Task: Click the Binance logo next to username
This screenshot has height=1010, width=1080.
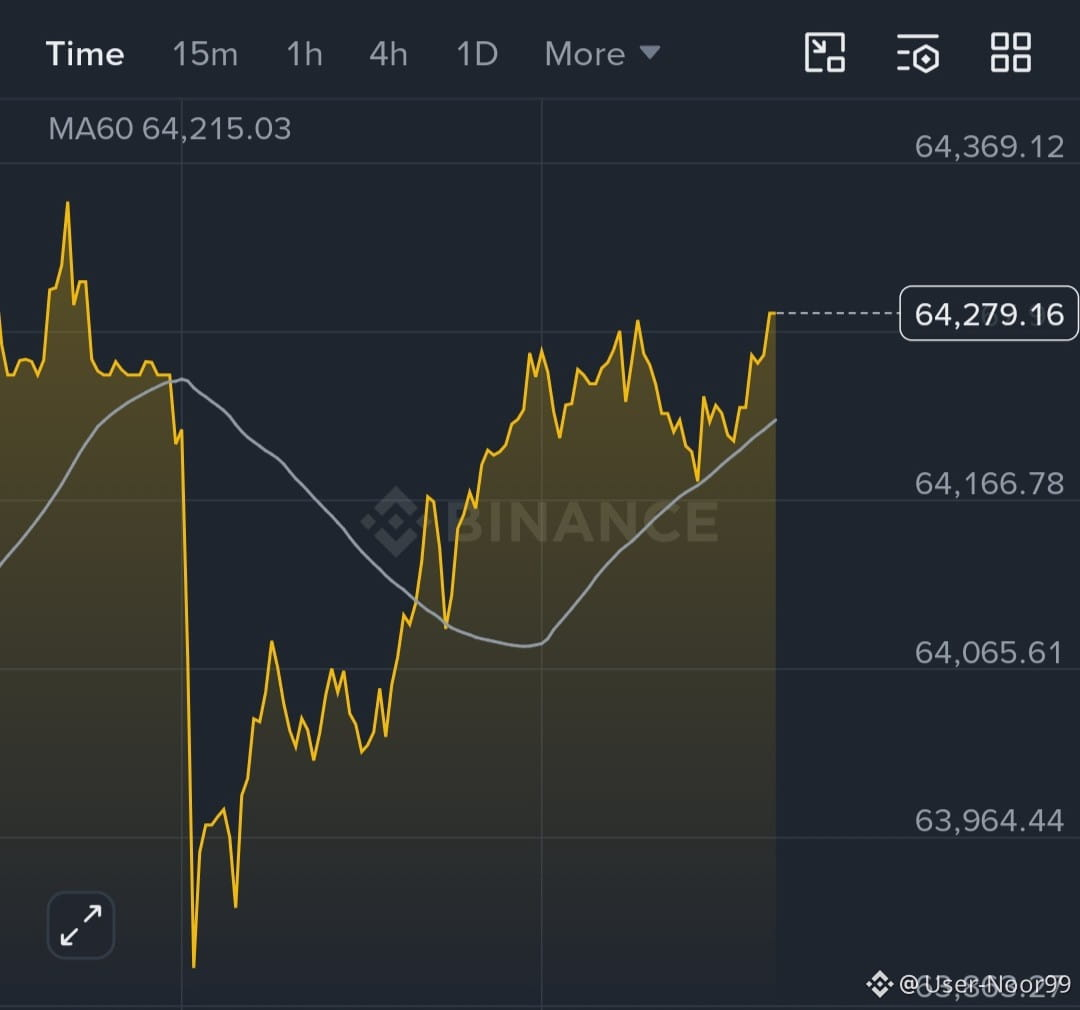Action: 880,983
